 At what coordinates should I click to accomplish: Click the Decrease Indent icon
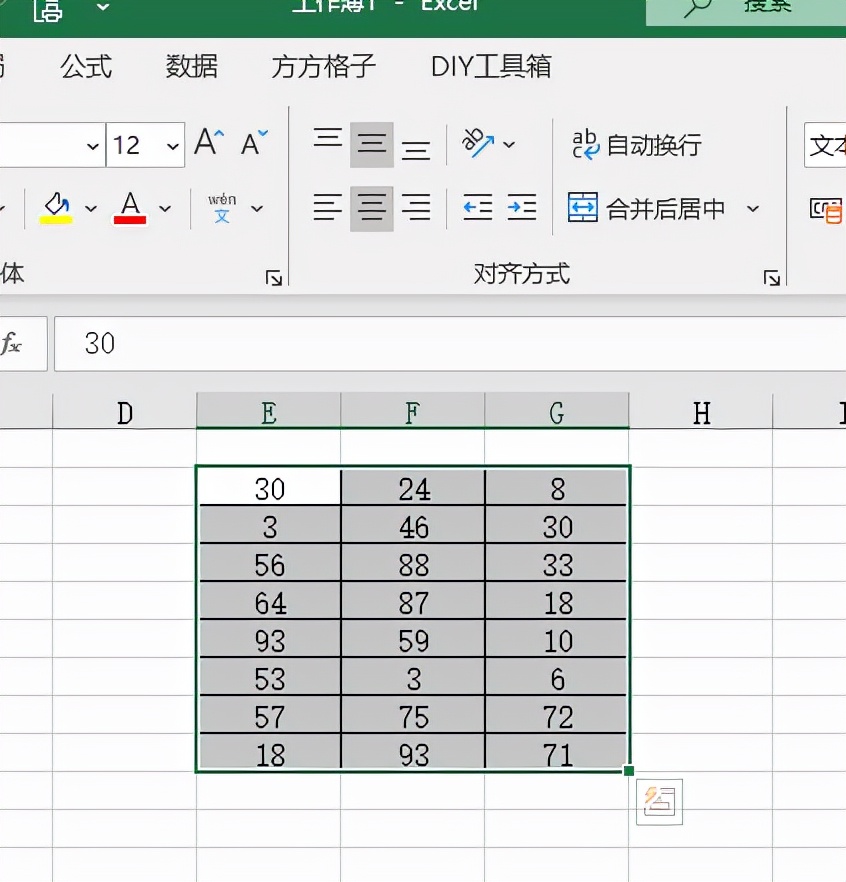pos(476,208)
